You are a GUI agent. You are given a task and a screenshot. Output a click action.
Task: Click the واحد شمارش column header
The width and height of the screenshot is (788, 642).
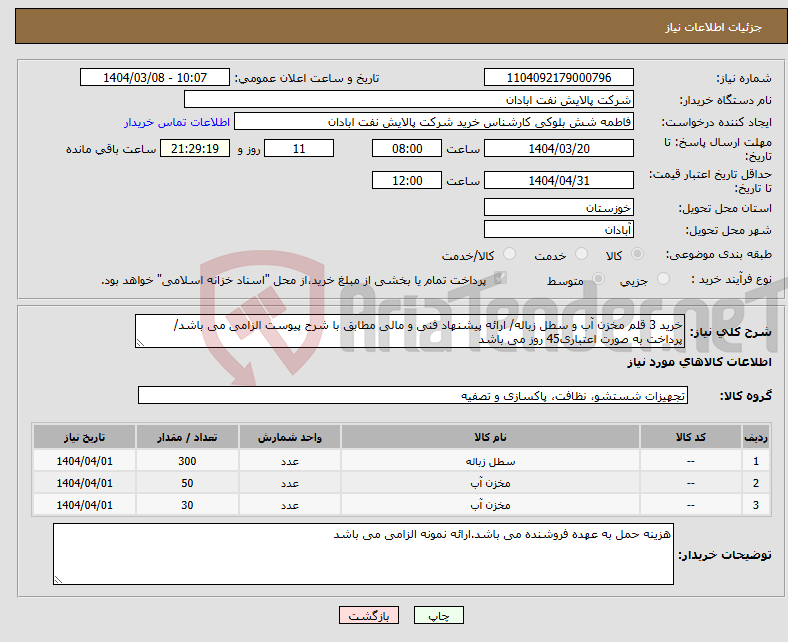290,437
